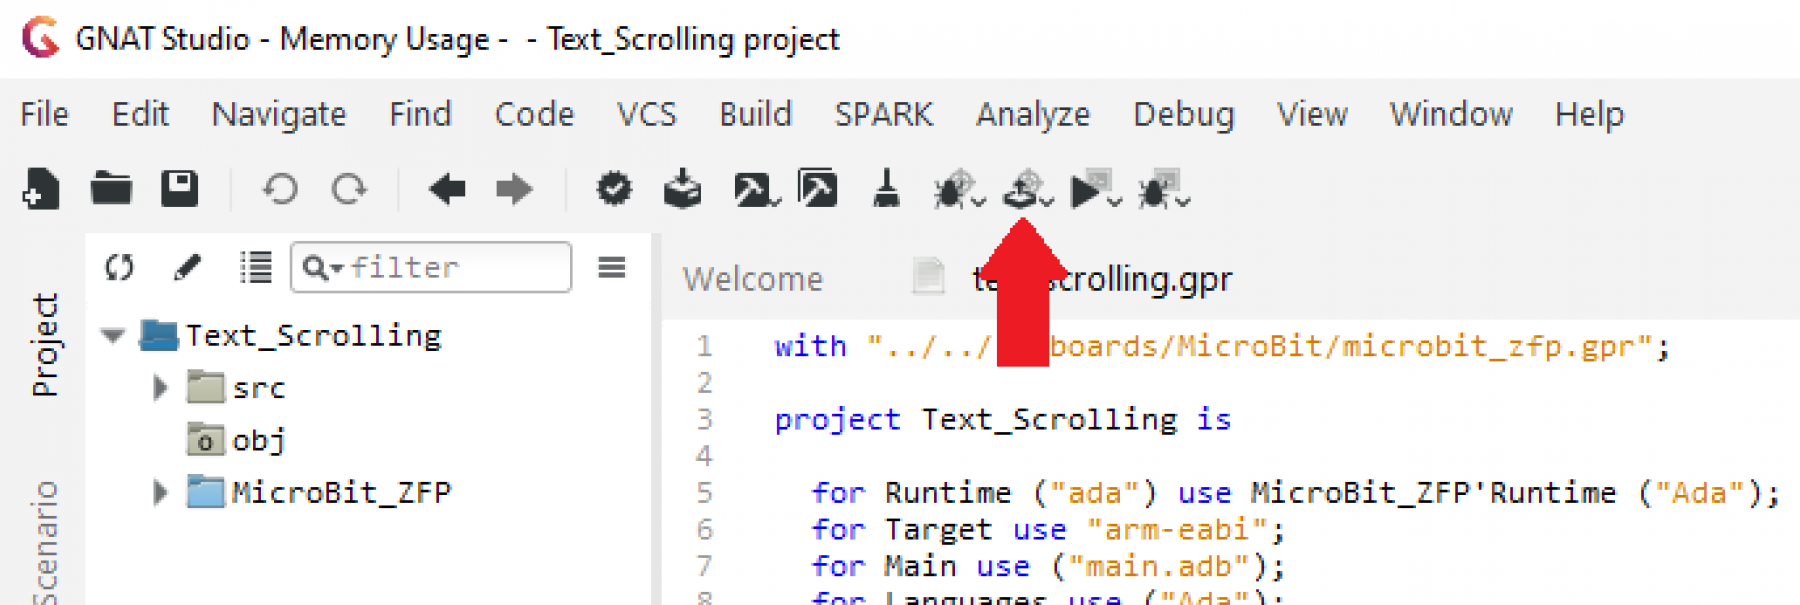Open the Help menu

1589,114
